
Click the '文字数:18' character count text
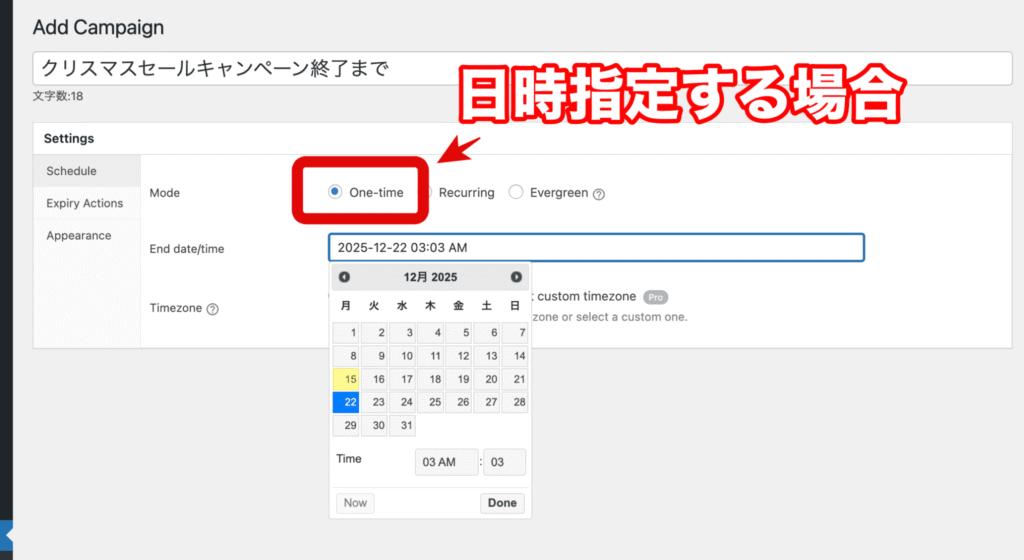tap(58, 96)
